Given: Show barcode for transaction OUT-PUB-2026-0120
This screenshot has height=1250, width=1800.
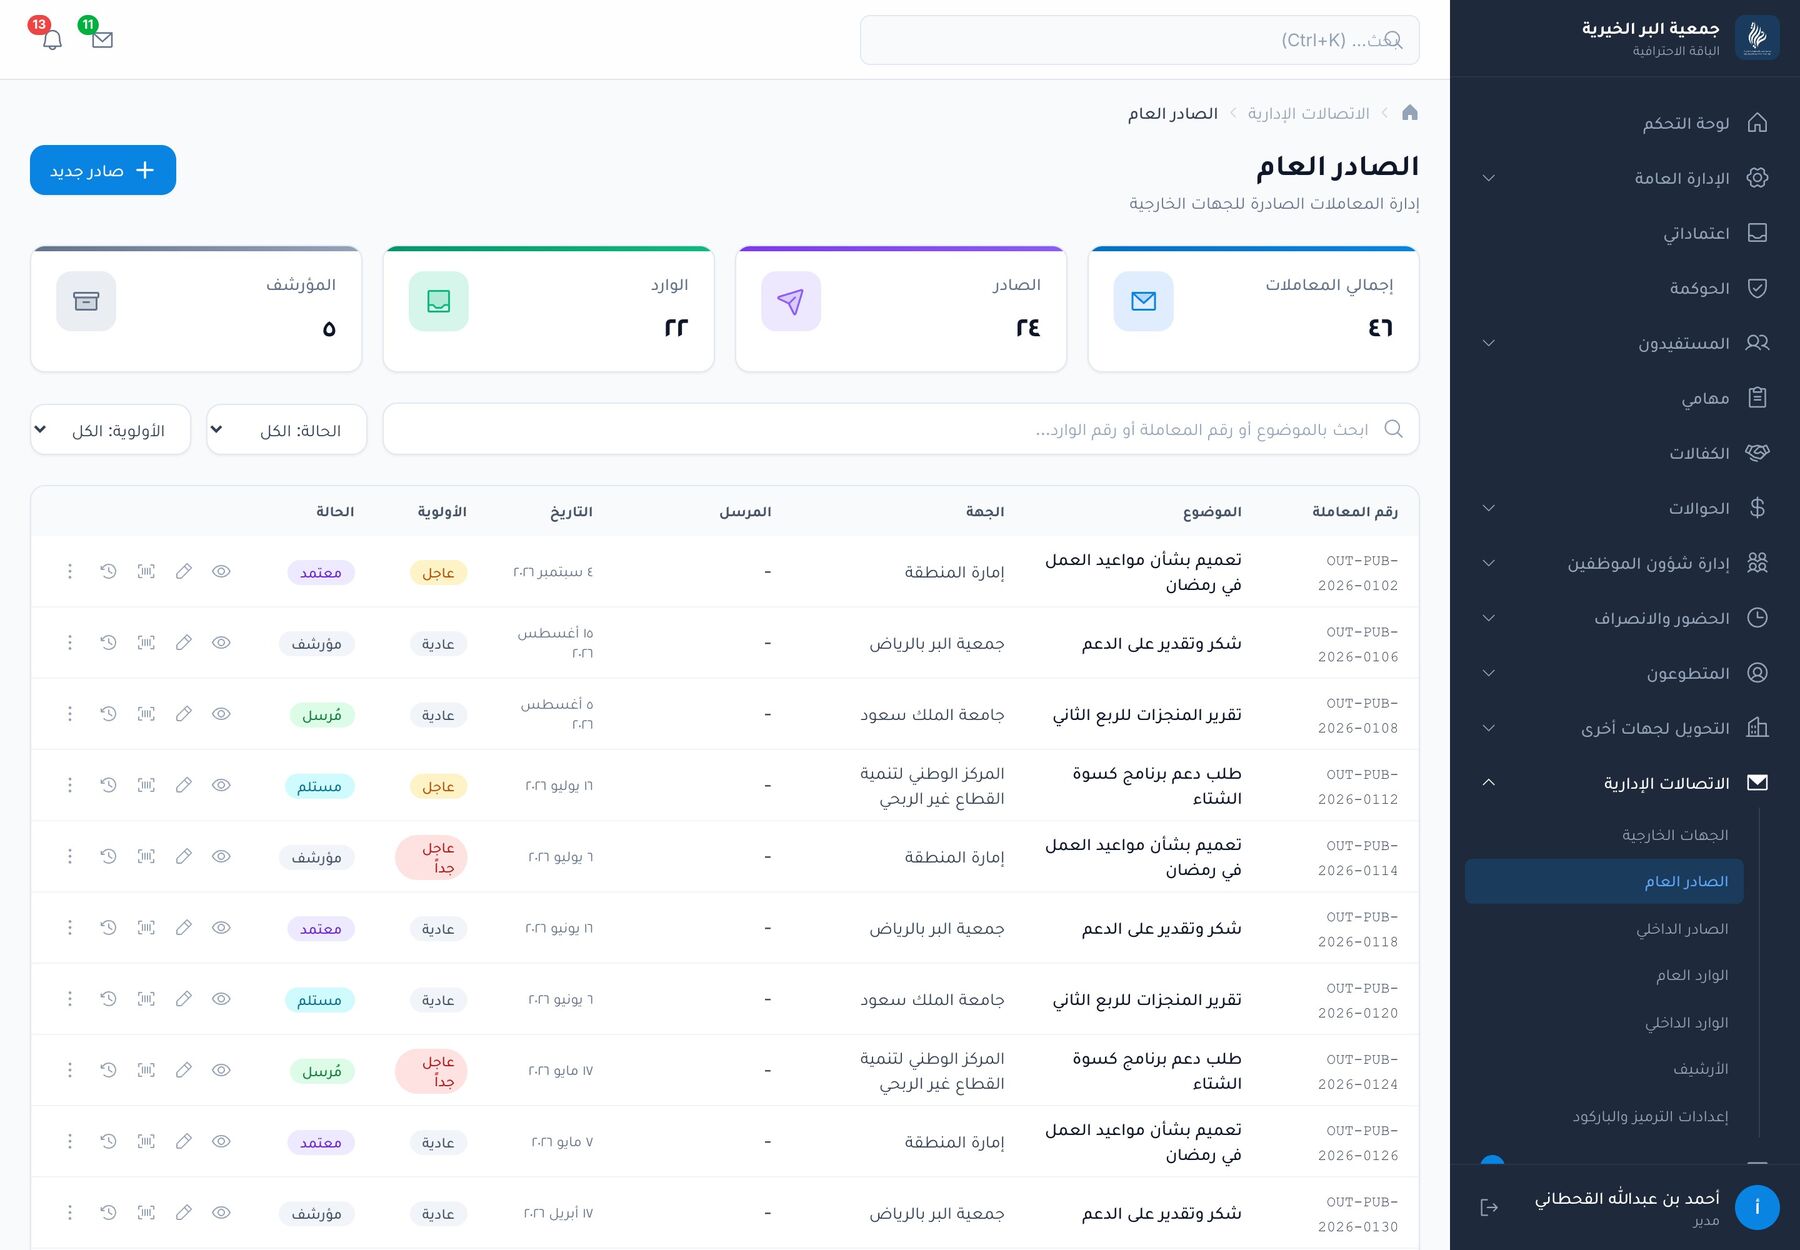Looking at the screenshot, I should tap(146, 999).
